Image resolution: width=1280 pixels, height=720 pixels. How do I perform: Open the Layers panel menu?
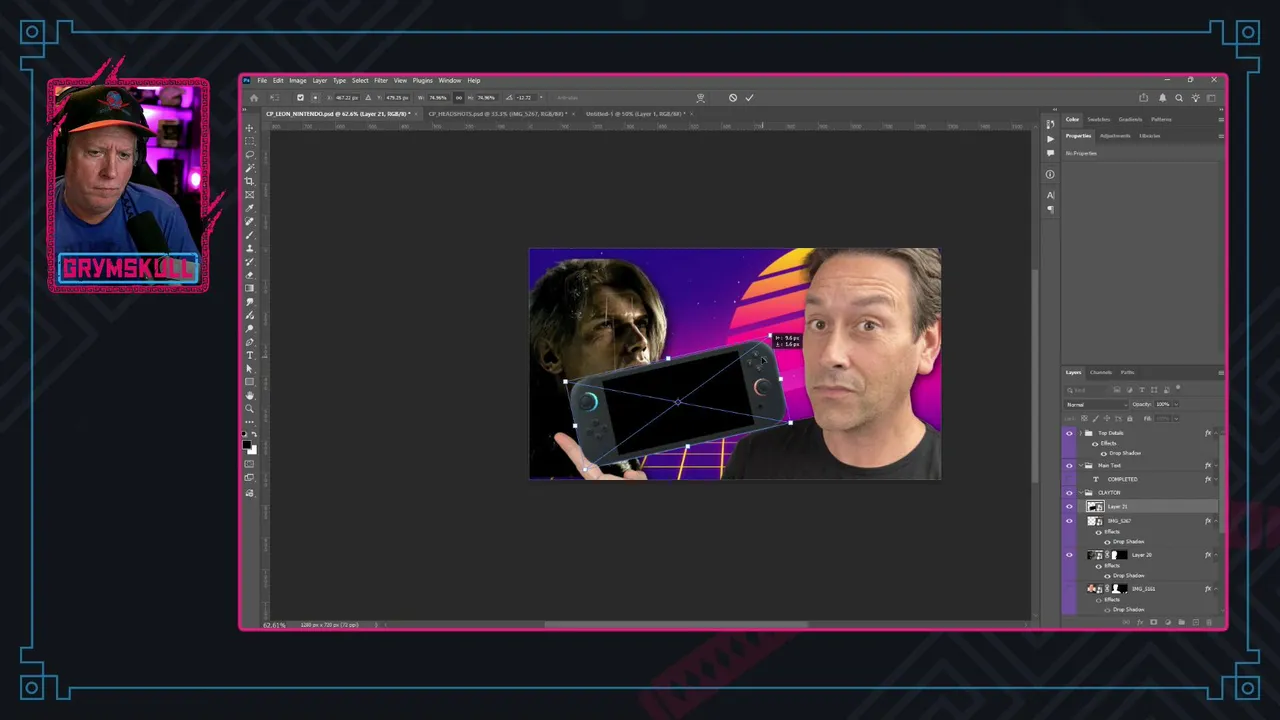pos(1221,372)
